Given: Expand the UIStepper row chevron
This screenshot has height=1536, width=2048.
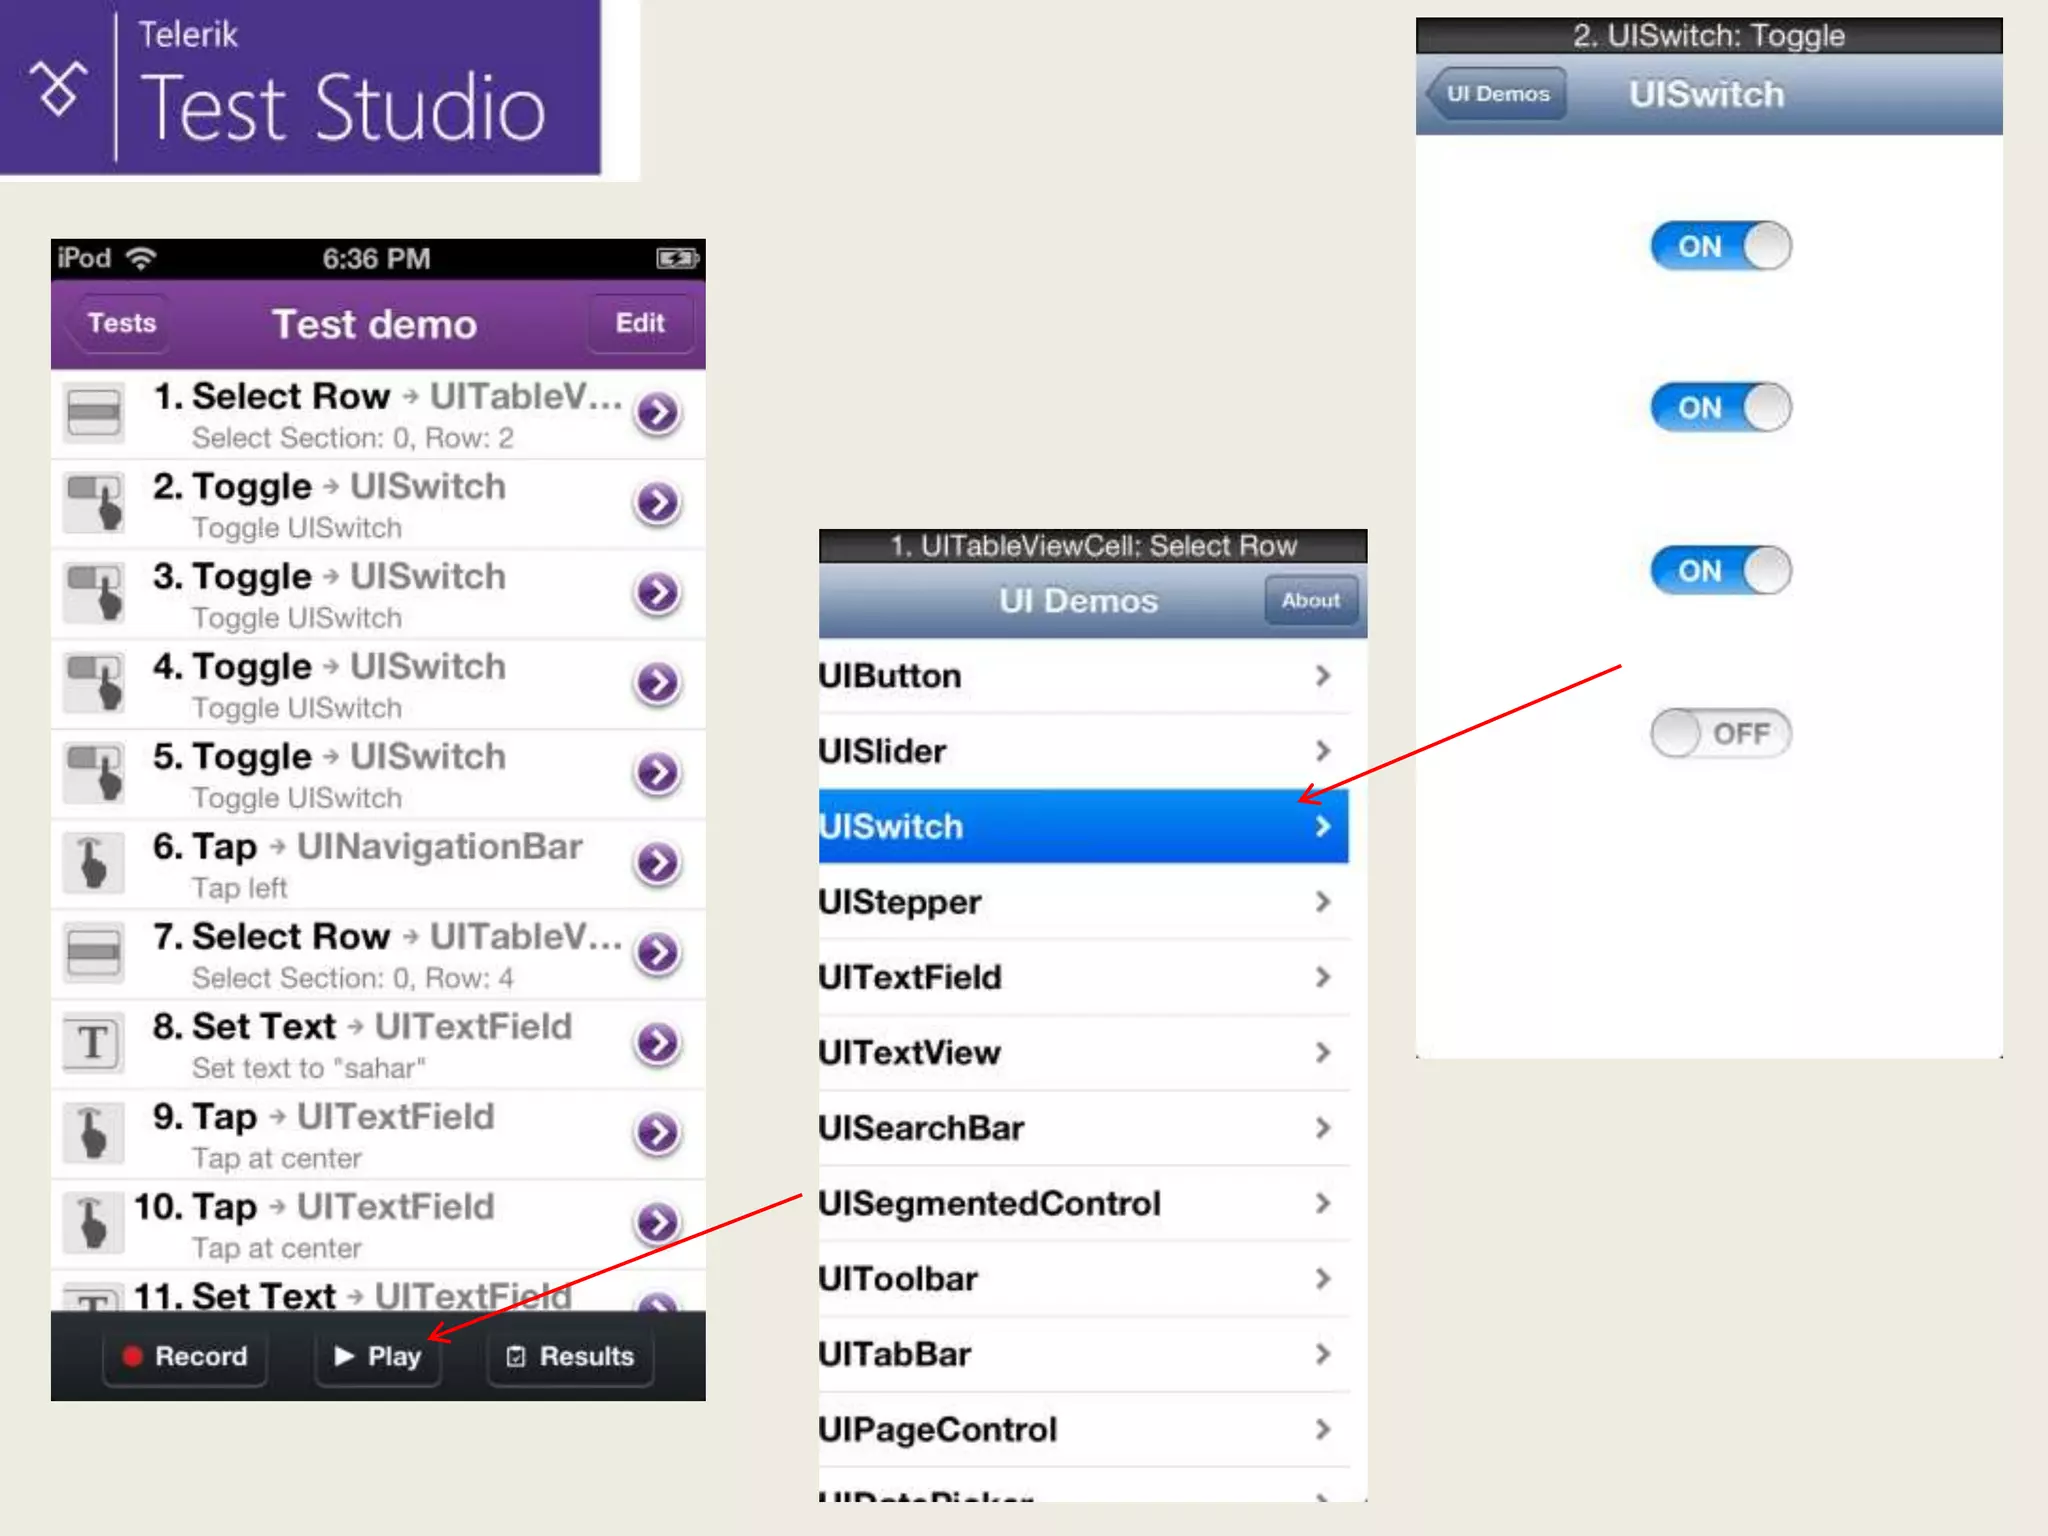Looking at the screenshot, I should pos(1322,902).
